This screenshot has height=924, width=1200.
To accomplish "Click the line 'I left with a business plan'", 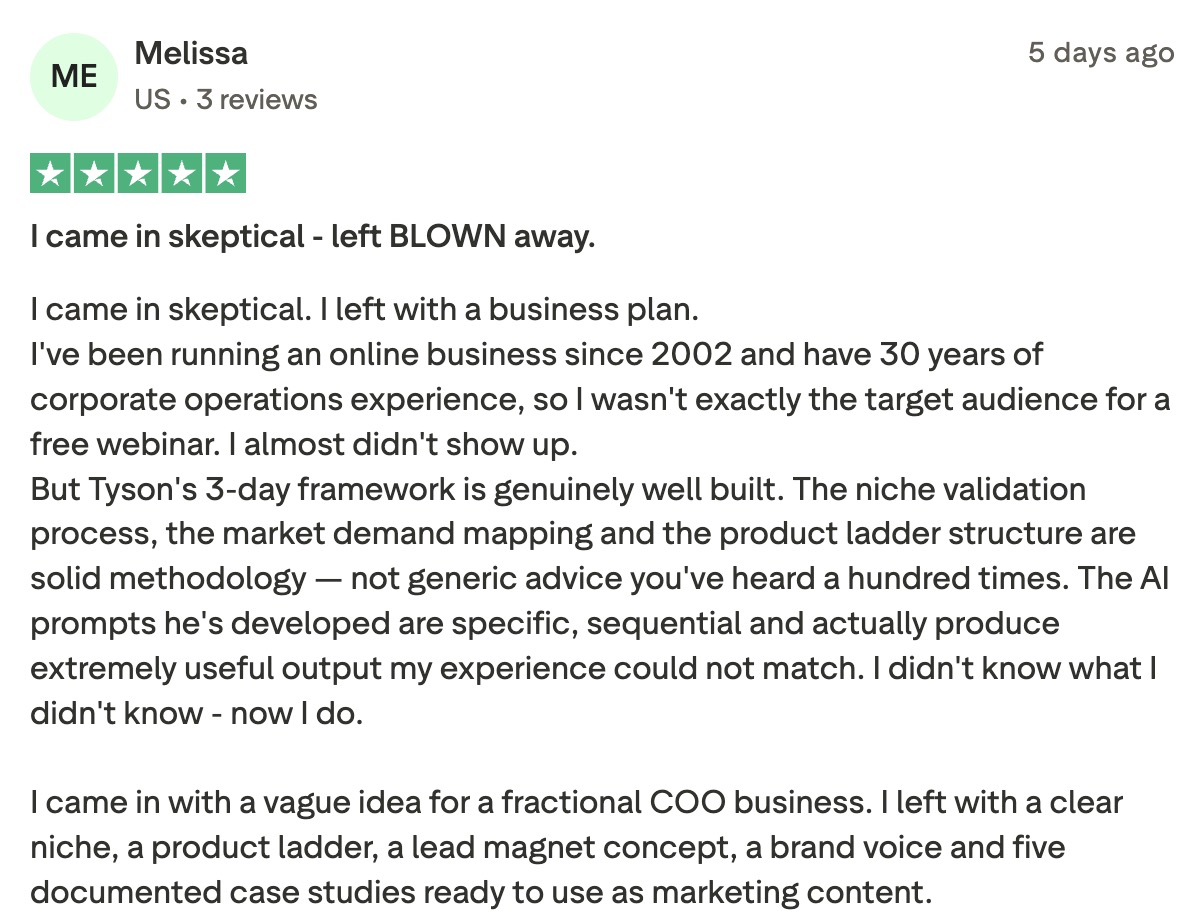I will 508,310.
